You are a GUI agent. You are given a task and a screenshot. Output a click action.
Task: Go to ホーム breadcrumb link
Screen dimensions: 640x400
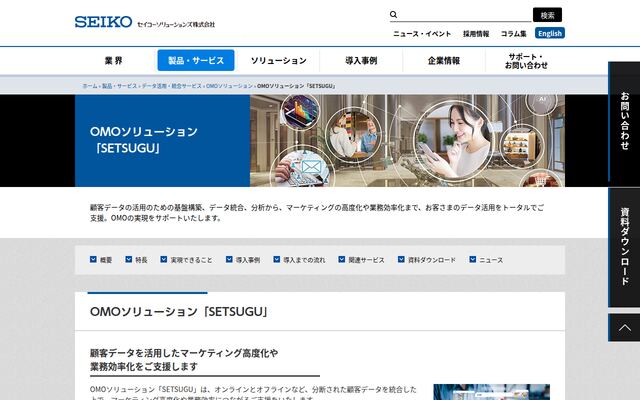[90, 86]
